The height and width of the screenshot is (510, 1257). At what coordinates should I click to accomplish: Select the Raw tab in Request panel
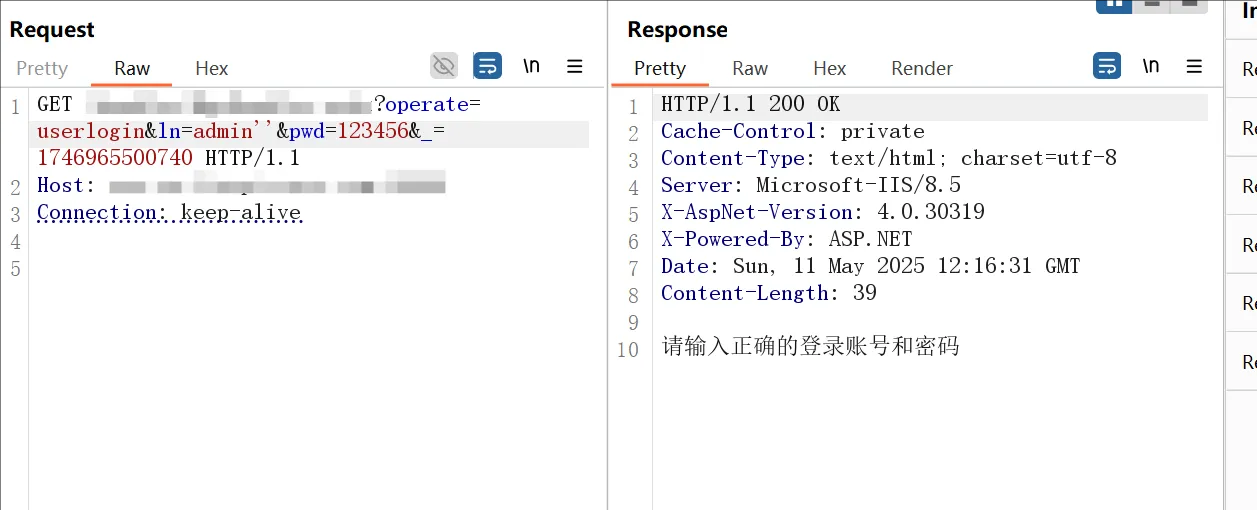pyautogui.click(x=132, y=68)
